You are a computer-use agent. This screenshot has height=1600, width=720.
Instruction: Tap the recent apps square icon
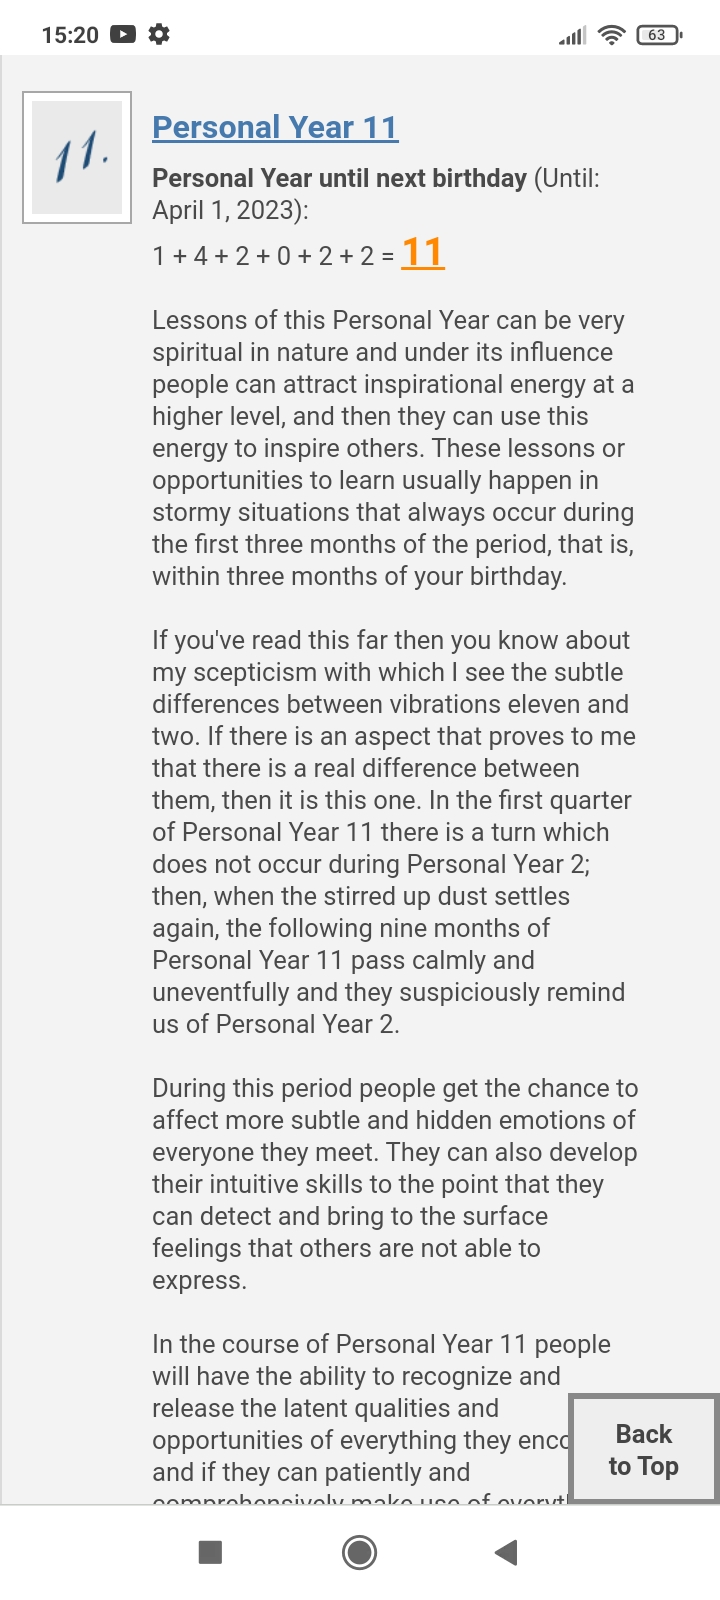click(x=210, y=1552)
